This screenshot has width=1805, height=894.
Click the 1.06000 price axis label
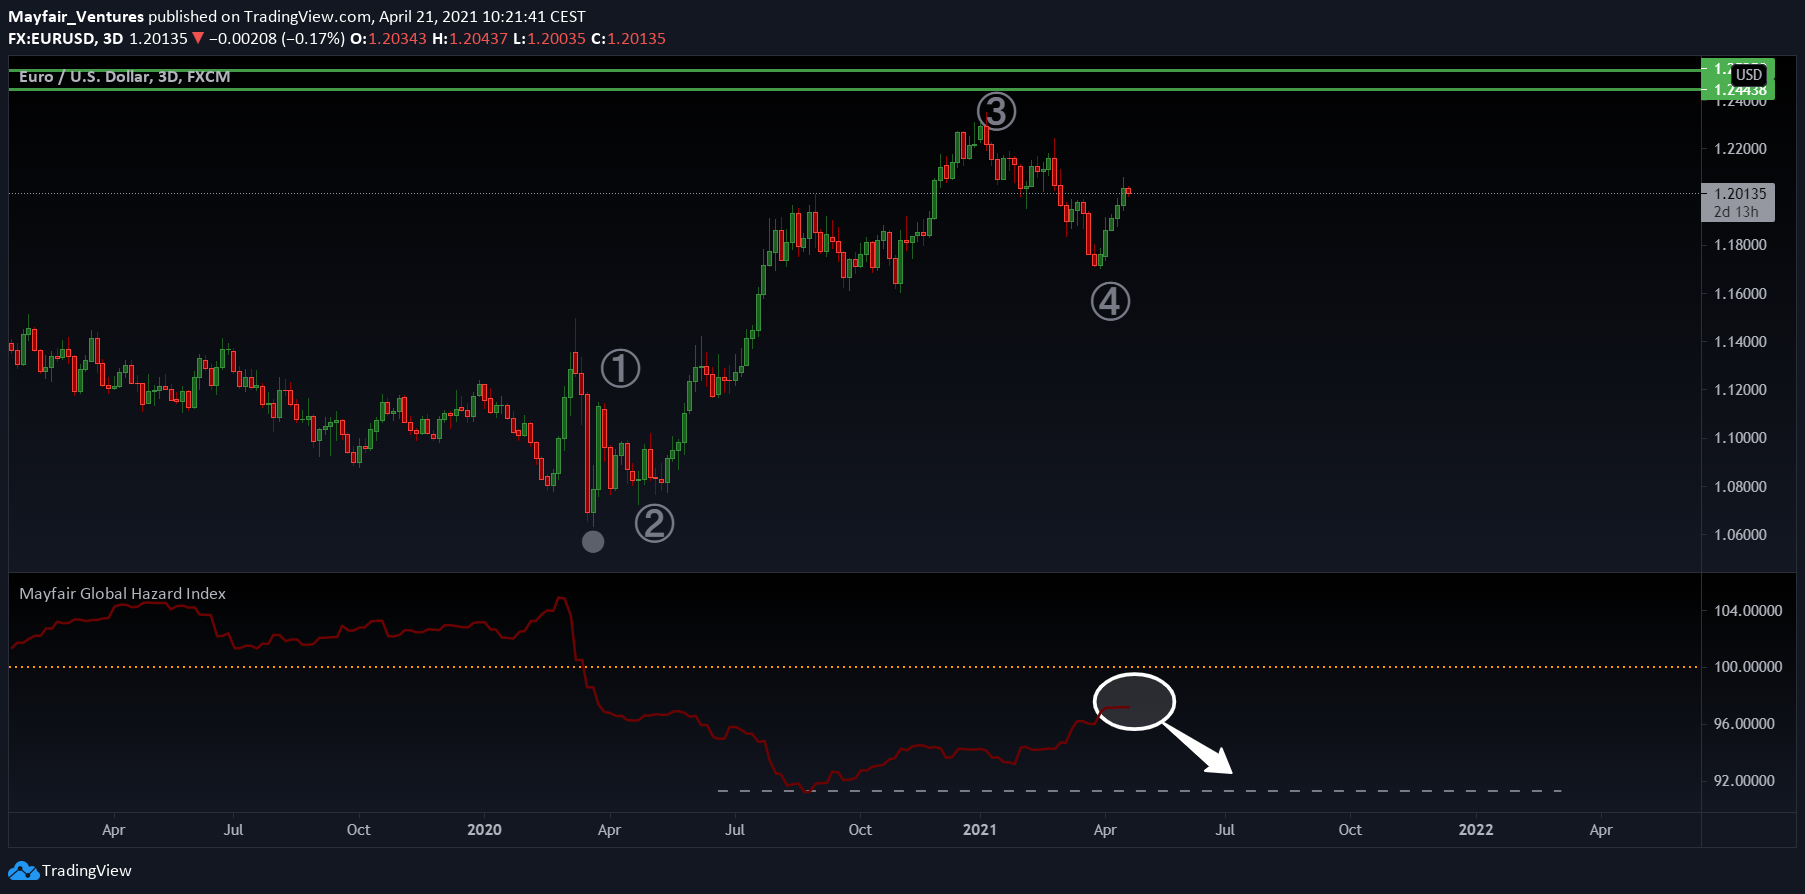(1740, 534)
